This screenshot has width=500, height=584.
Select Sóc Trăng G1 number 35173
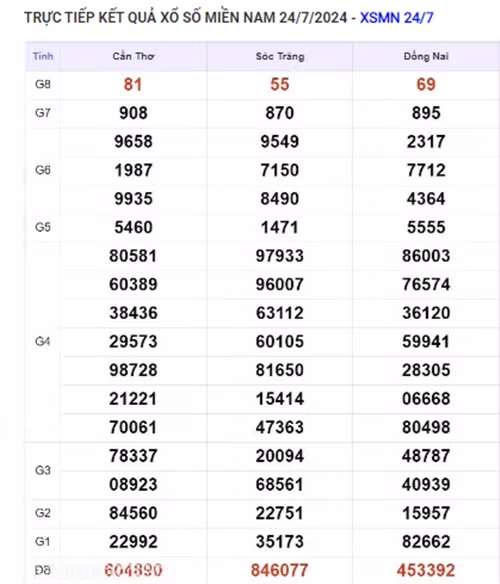pyautogui.click(x=280, y=542)
